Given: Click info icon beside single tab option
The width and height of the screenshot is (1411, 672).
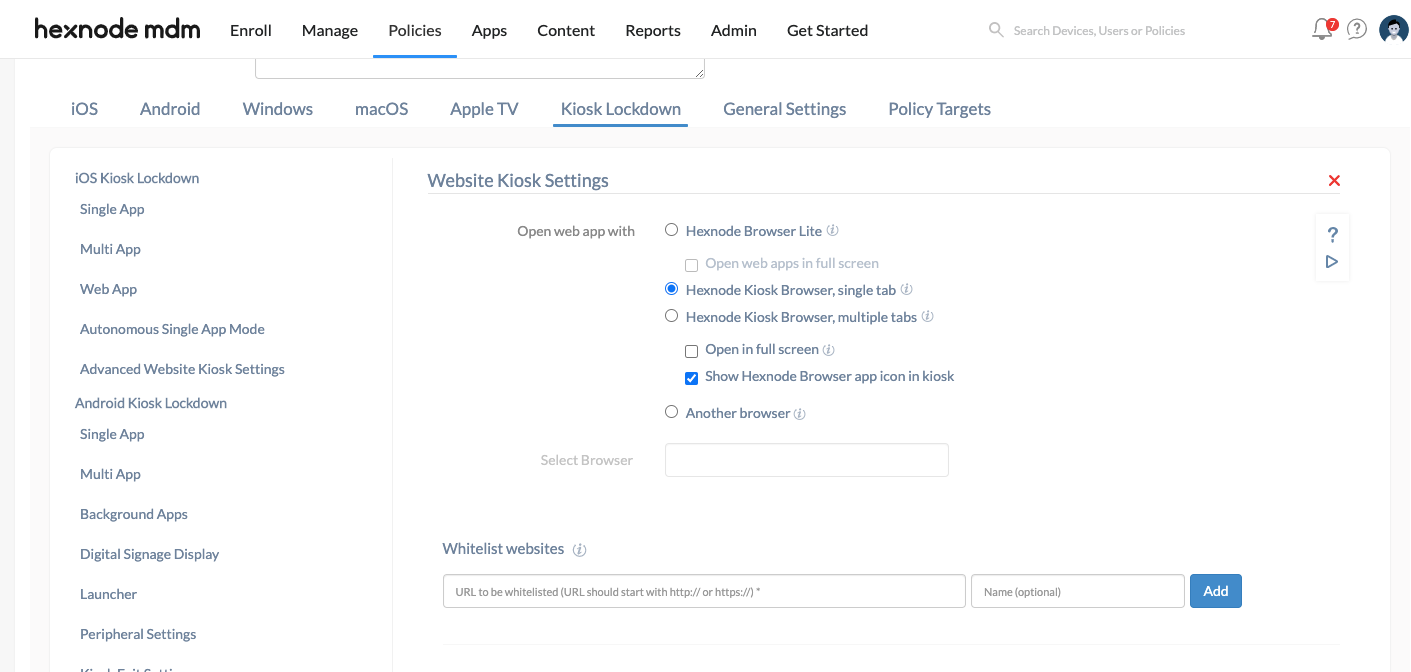Looking at the screenshot, I should tap(907, 290).
